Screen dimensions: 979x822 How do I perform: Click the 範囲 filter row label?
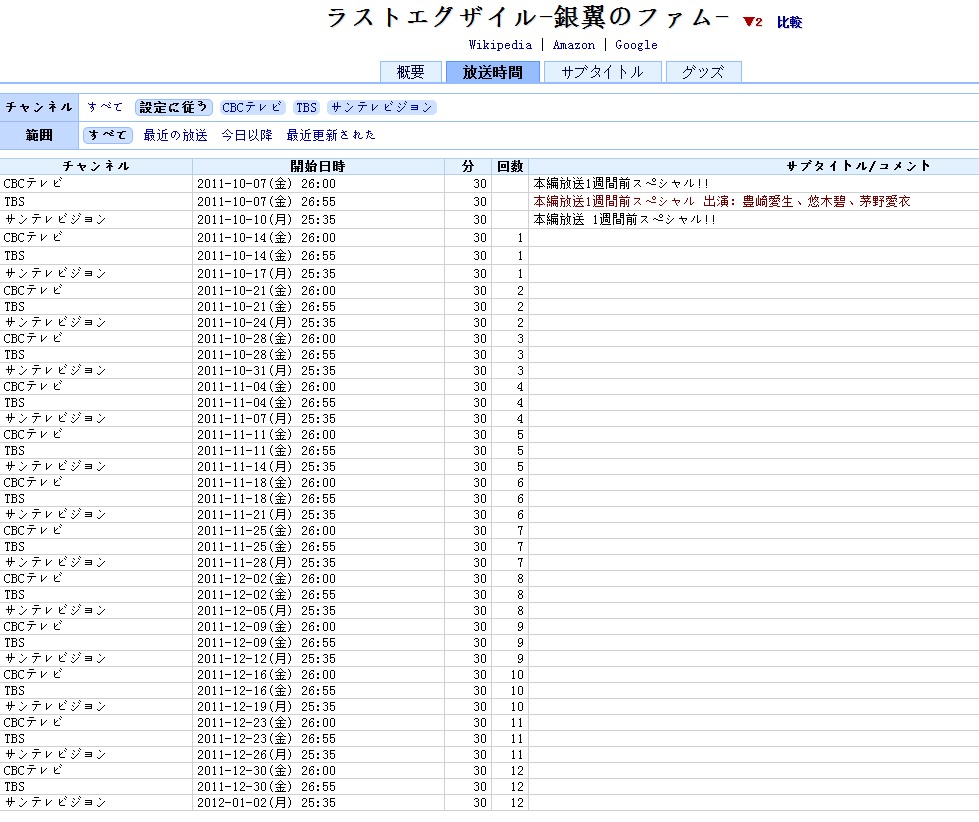click(39, 135)
